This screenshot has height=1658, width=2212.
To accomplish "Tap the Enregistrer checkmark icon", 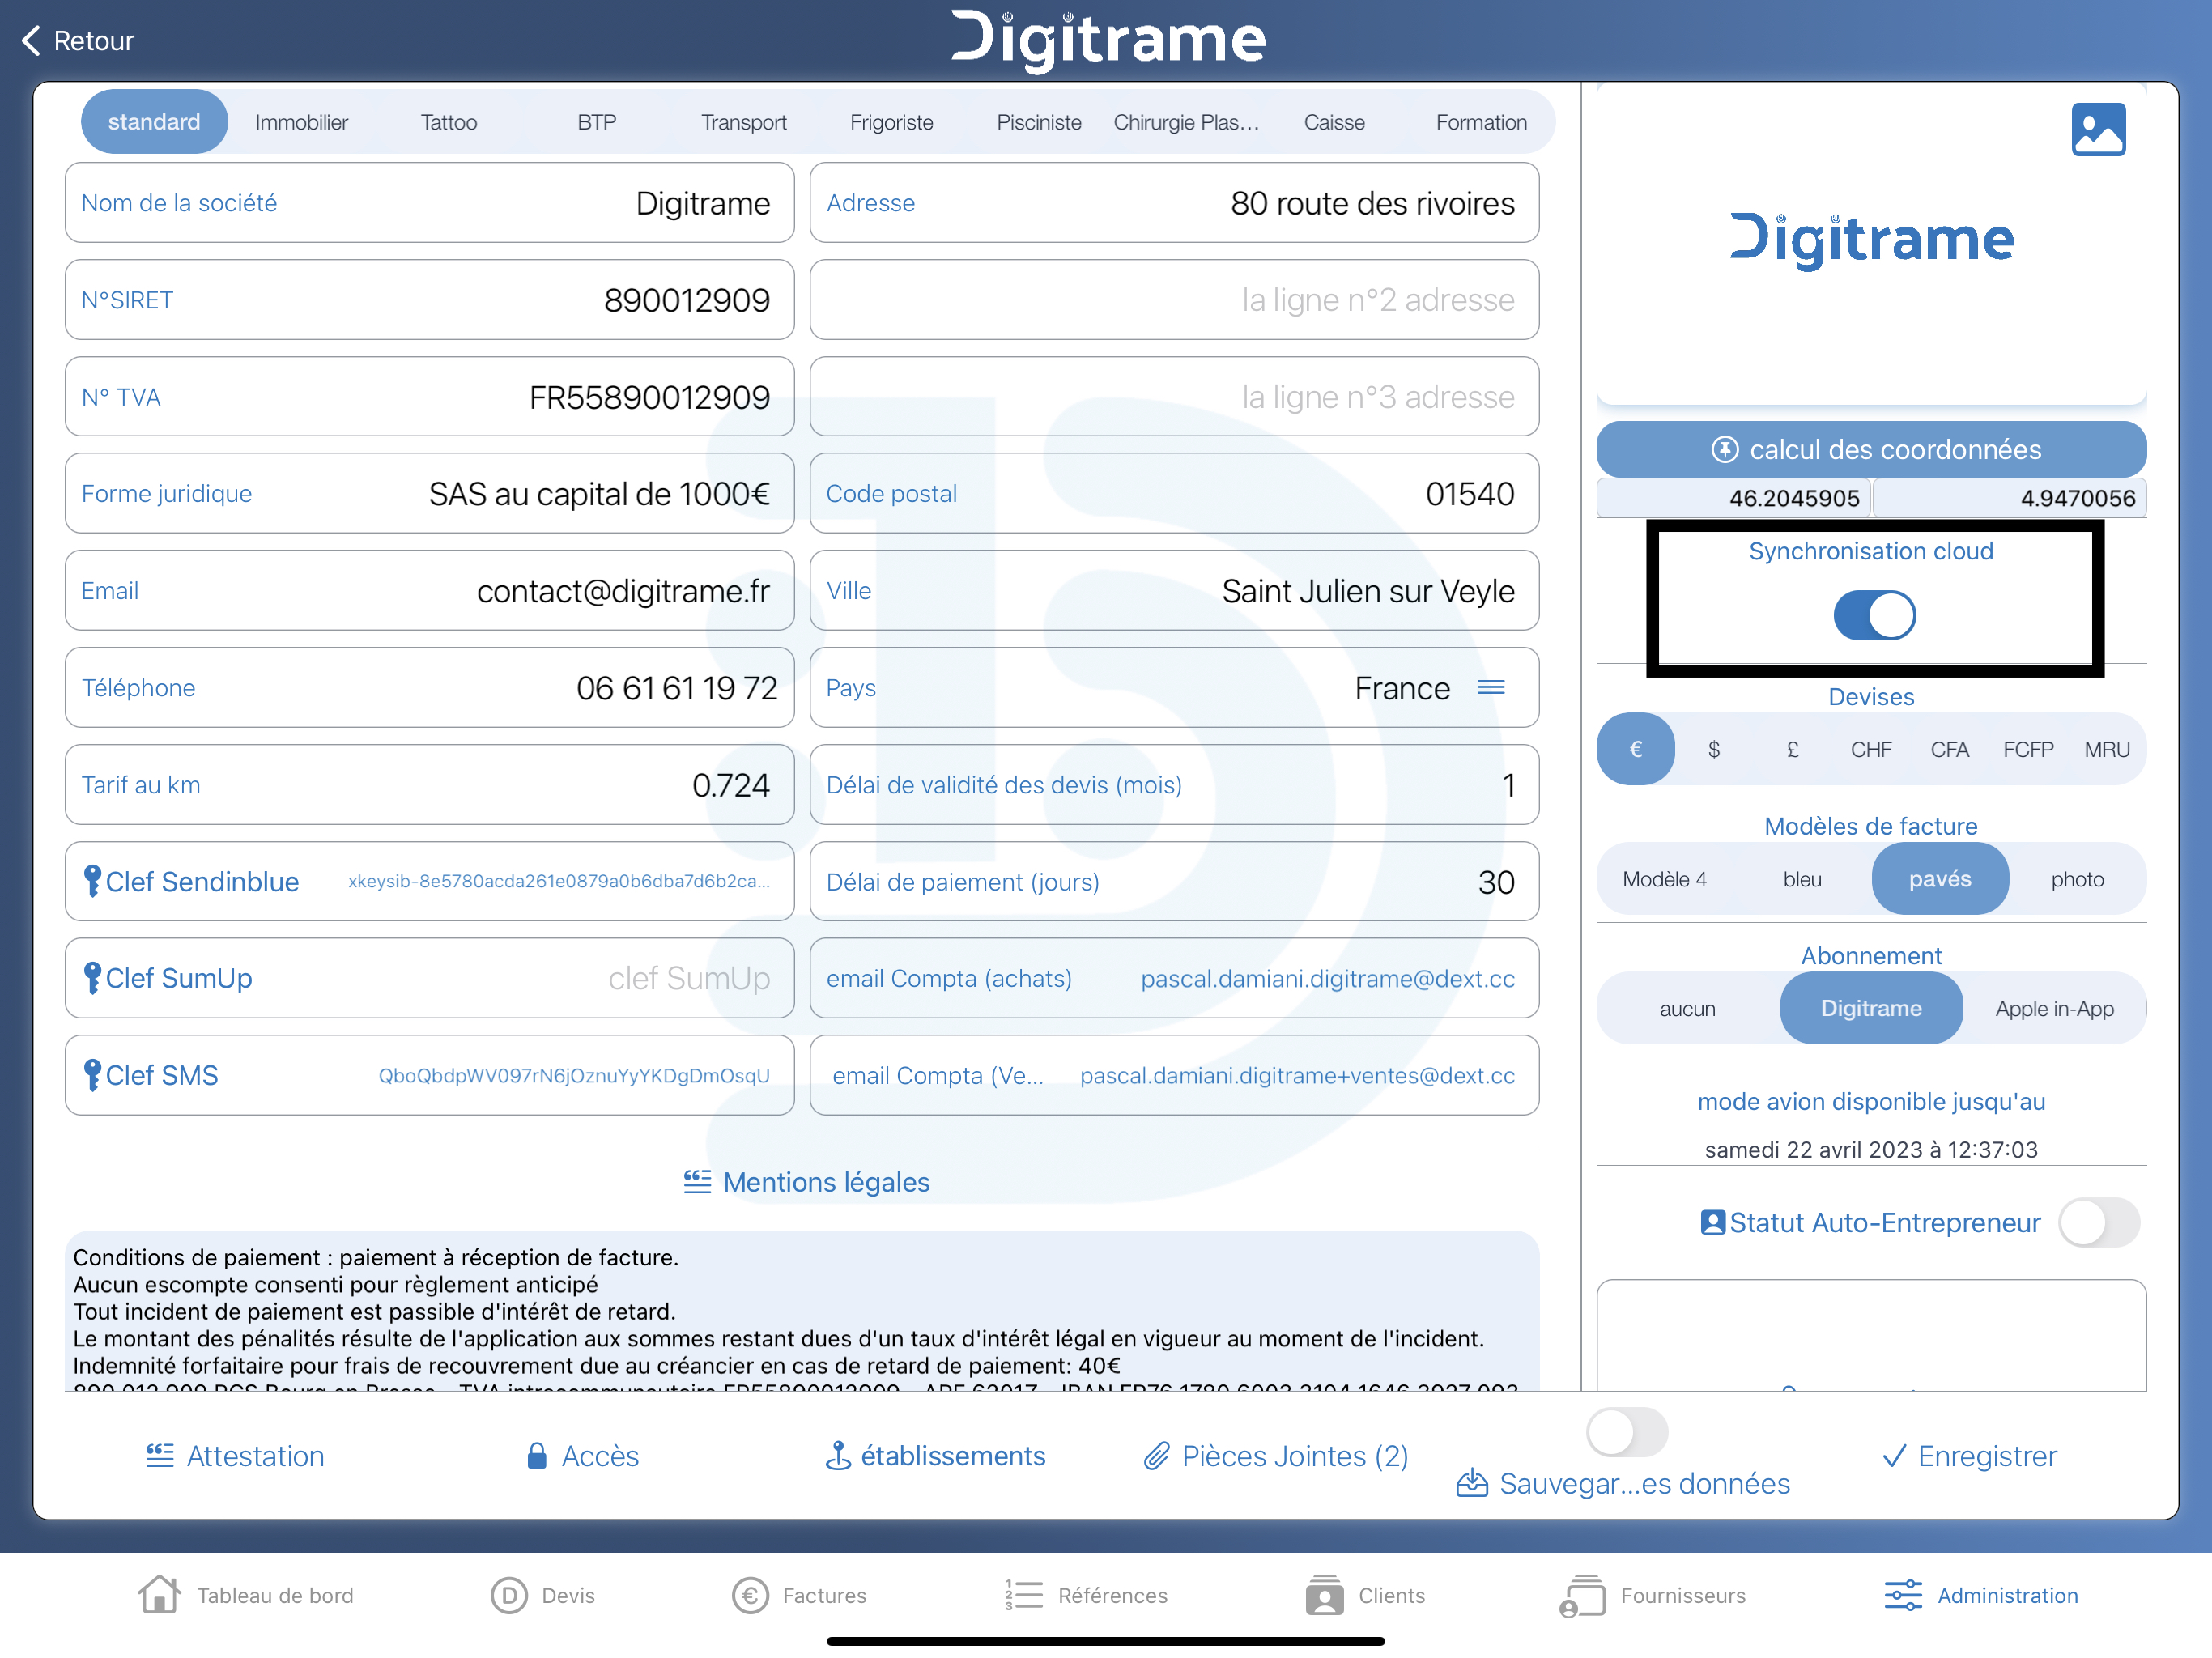I will click(1894, 1456).
